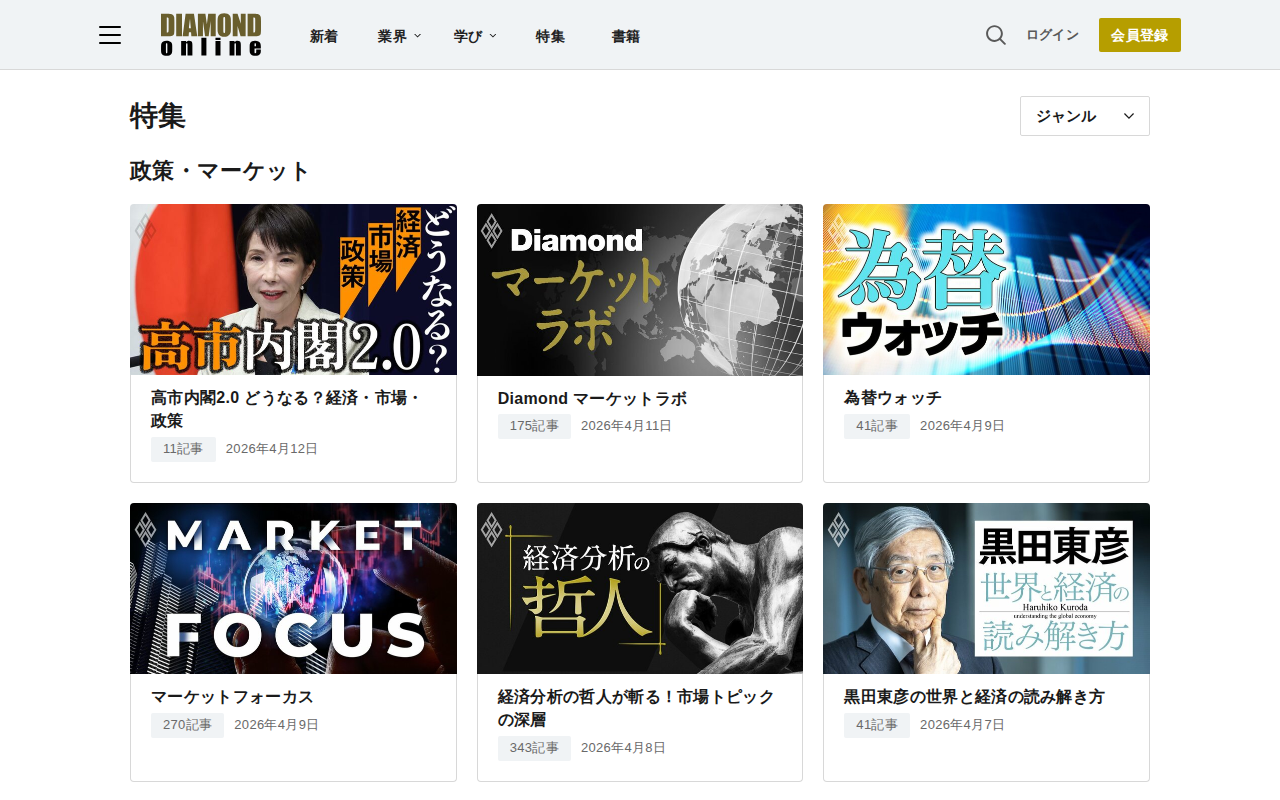The image size is (1280, 800).
Task: Select the 書籍 nav item
Action: [626, 36]
